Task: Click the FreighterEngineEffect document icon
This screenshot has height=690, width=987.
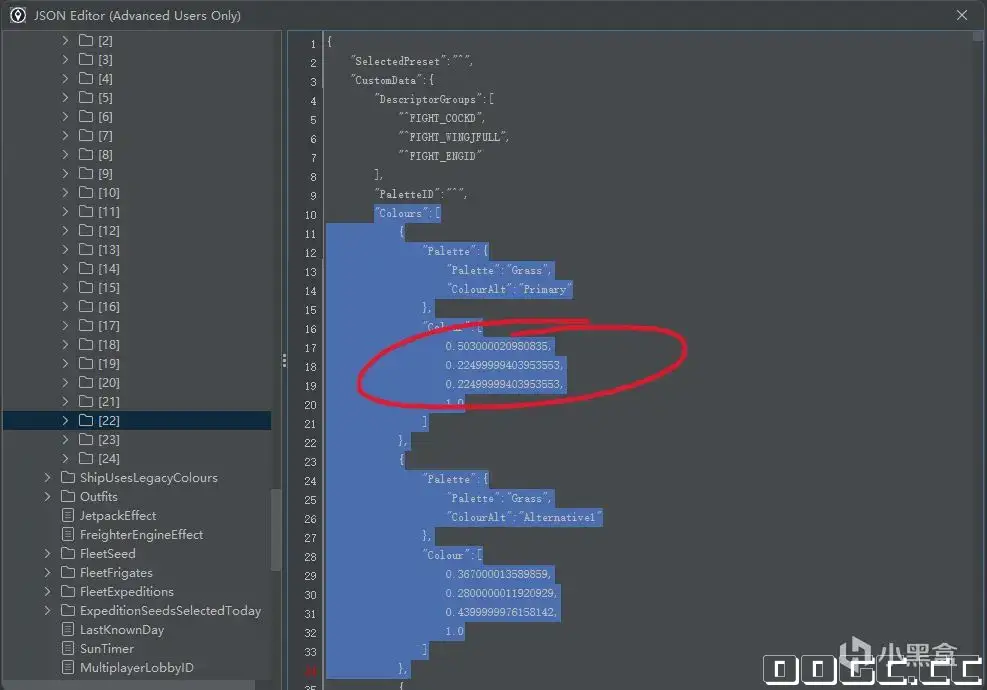Action: 68,534
